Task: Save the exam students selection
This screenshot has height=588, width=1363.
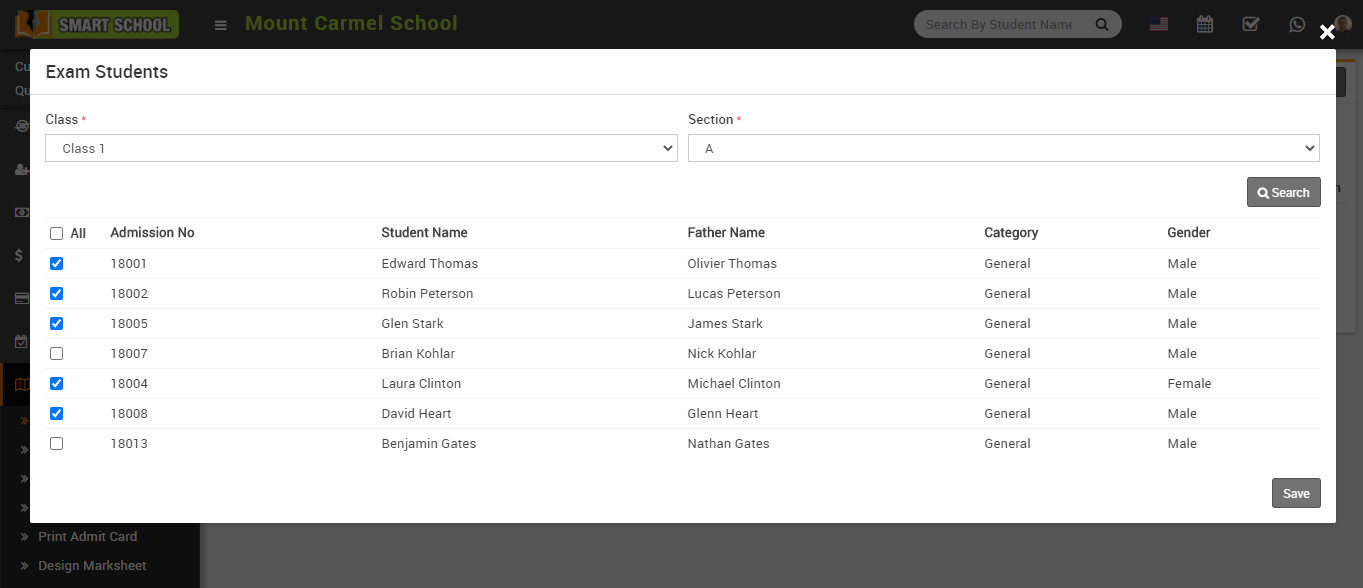Action: [1296, 493]
